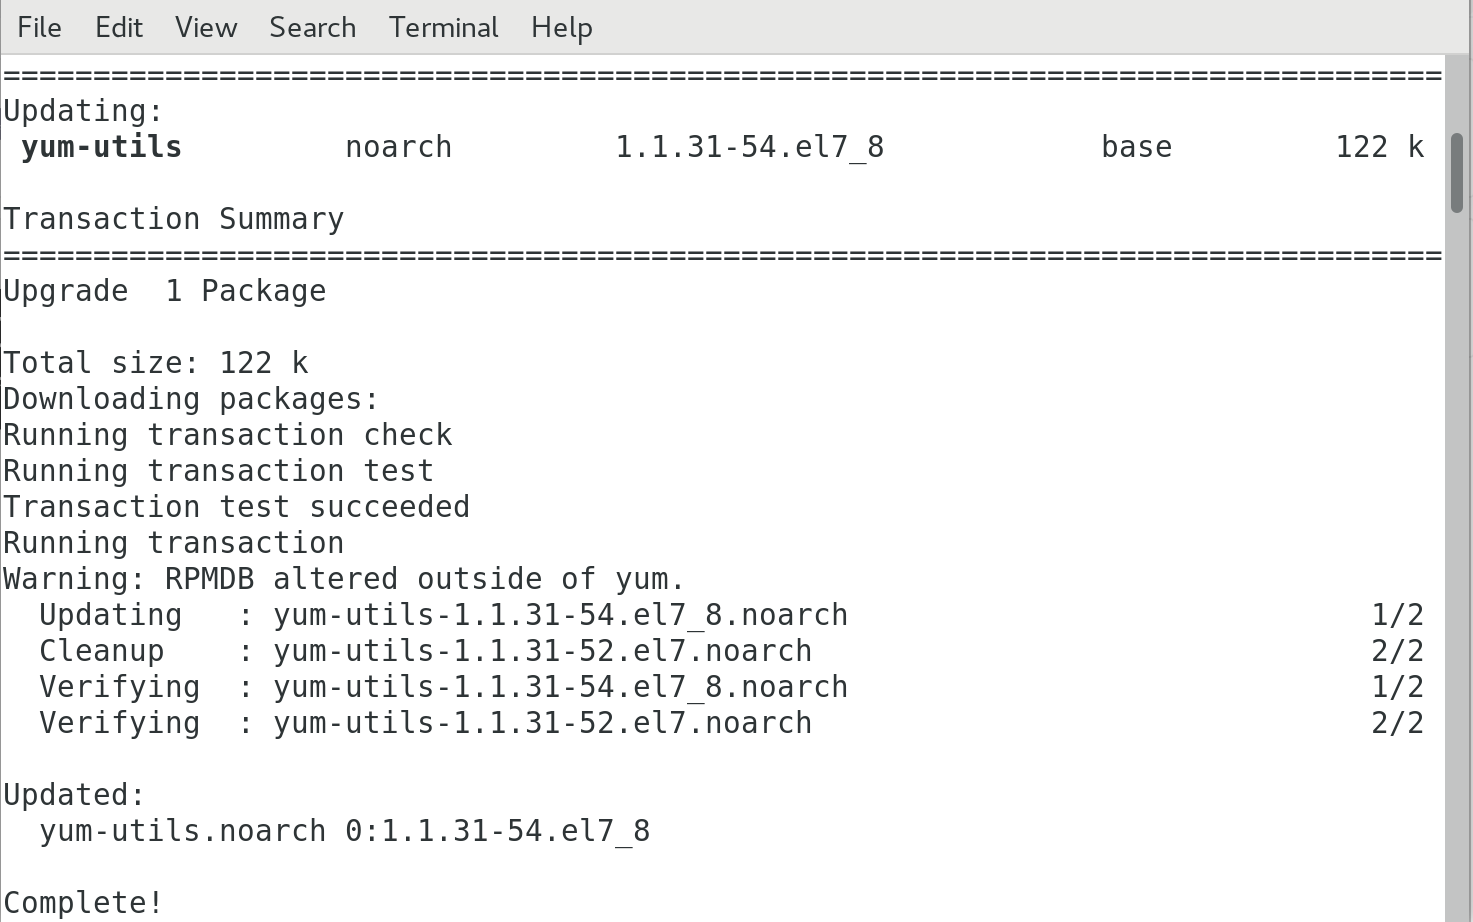Viewport: 1473px width, 922px height.
Task: Open the File menu
Action: pos(39,27)
